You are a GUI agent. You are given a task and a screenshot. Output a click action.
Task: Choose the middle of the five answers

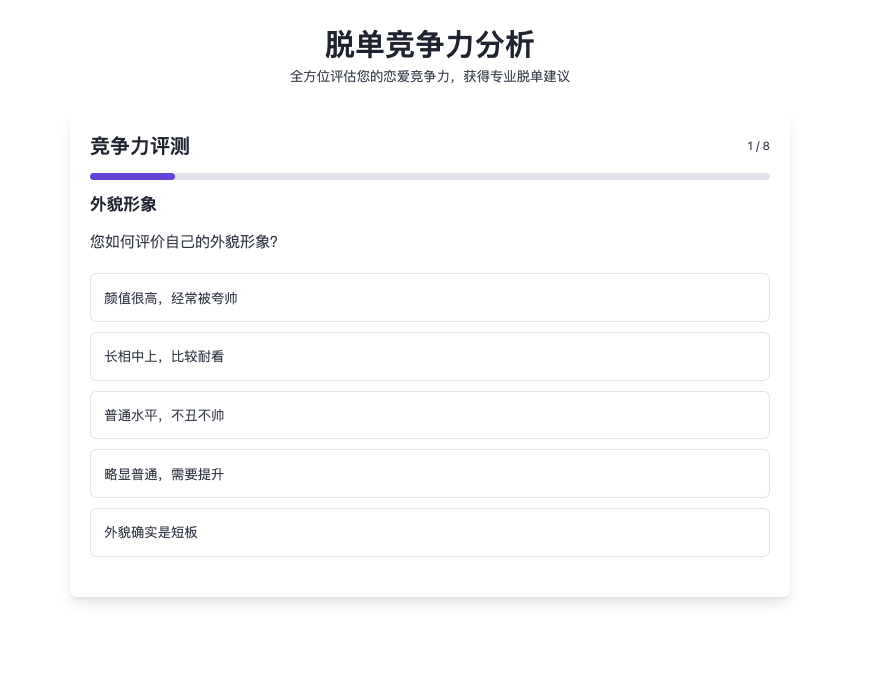click(x=429, y=415)
